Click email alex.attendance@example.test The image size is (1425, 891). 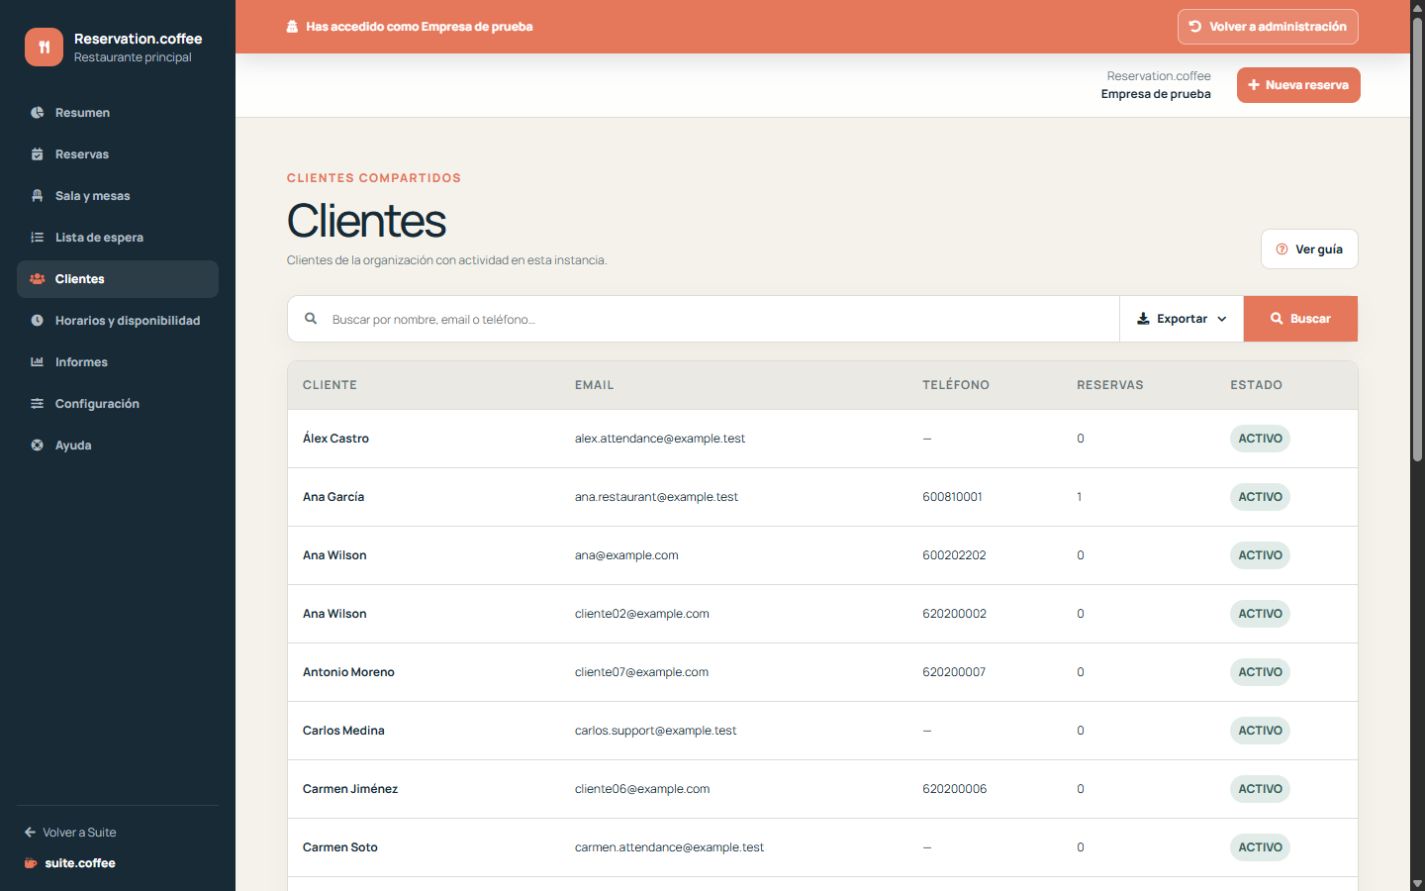pos(660,438)
